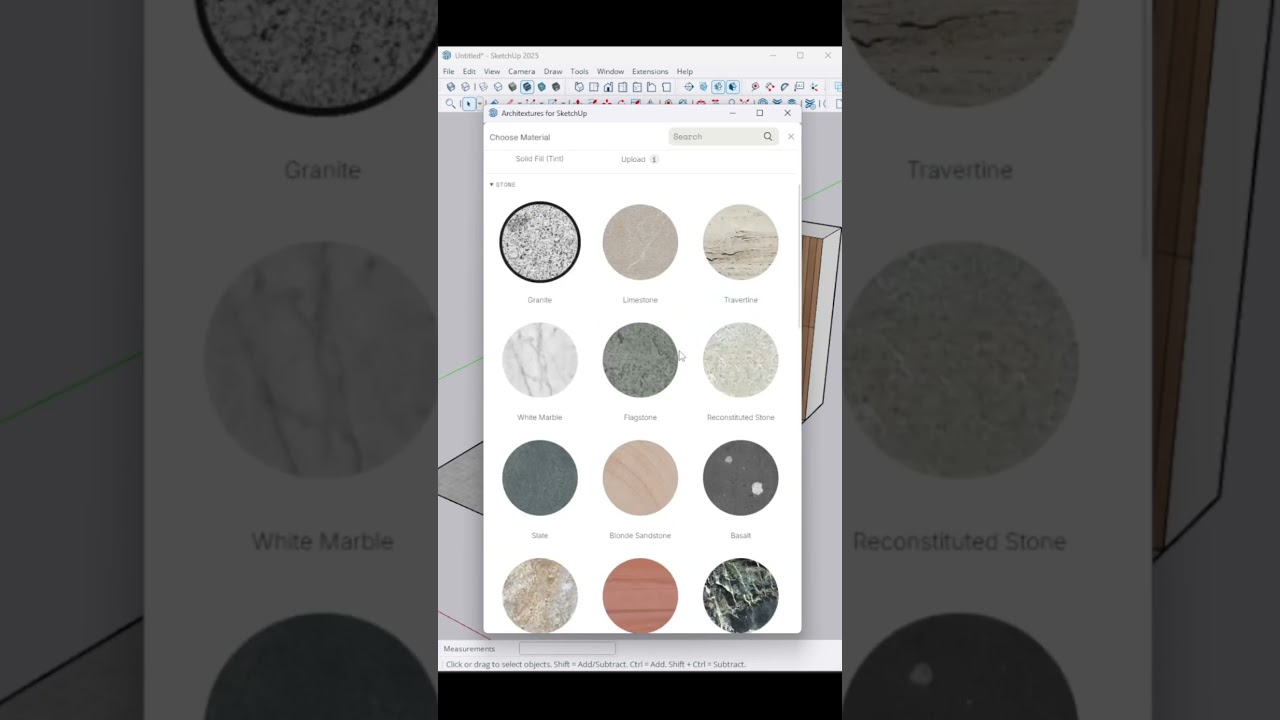The image size is (1280, 720).
Task: Switch to Right view
Action: pyautogui.click(x=622, y=87)
